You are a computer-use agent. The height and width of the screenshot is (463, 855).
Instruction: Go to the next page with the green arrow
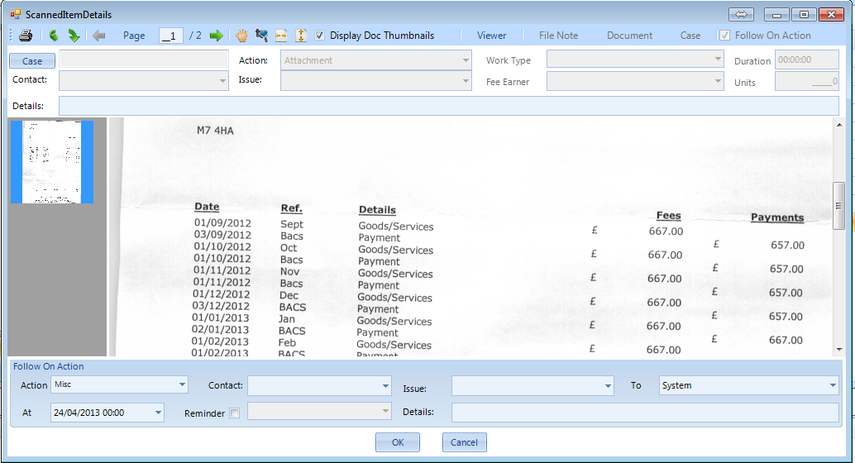point(216,36)
